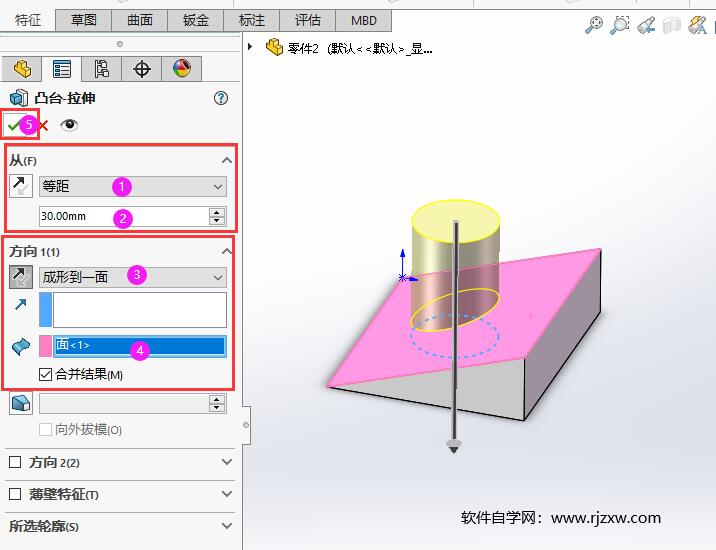Click the 30.00mm offset value field
The width and height of the screenshot is (716, 550).
coord(124,216)
